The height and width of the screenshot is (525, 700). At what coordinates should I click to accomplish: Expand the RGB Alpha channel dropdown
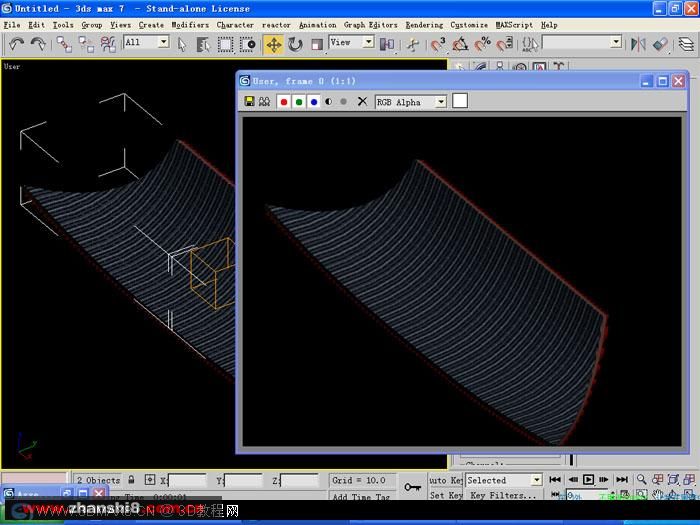point(441,102)
